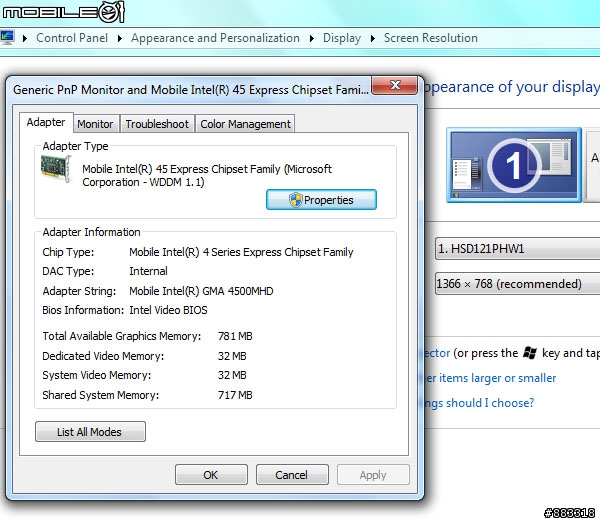Open the Color Management tab
Screen dimensions: 600x521
(x=245, y=124)
